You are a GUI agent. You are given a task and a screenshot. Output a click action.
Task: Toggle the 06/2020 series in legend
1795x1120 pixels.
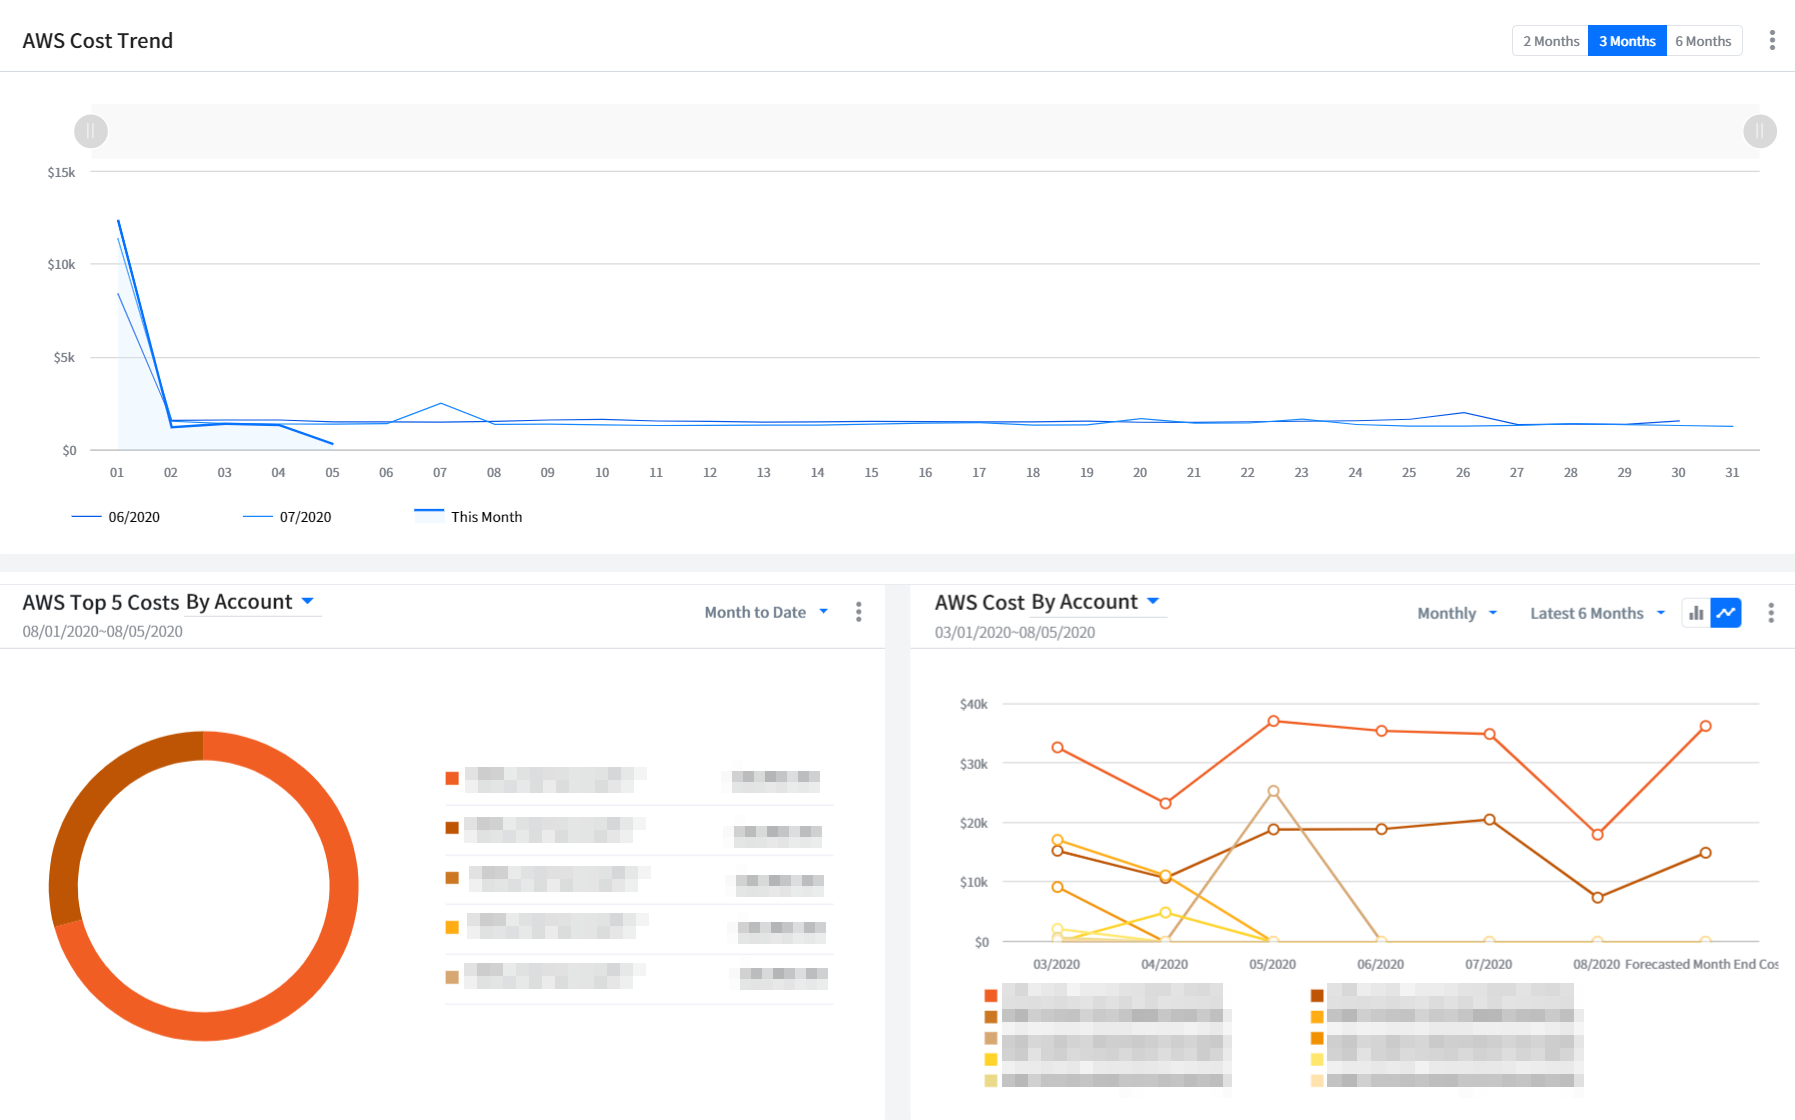(116, 517)
